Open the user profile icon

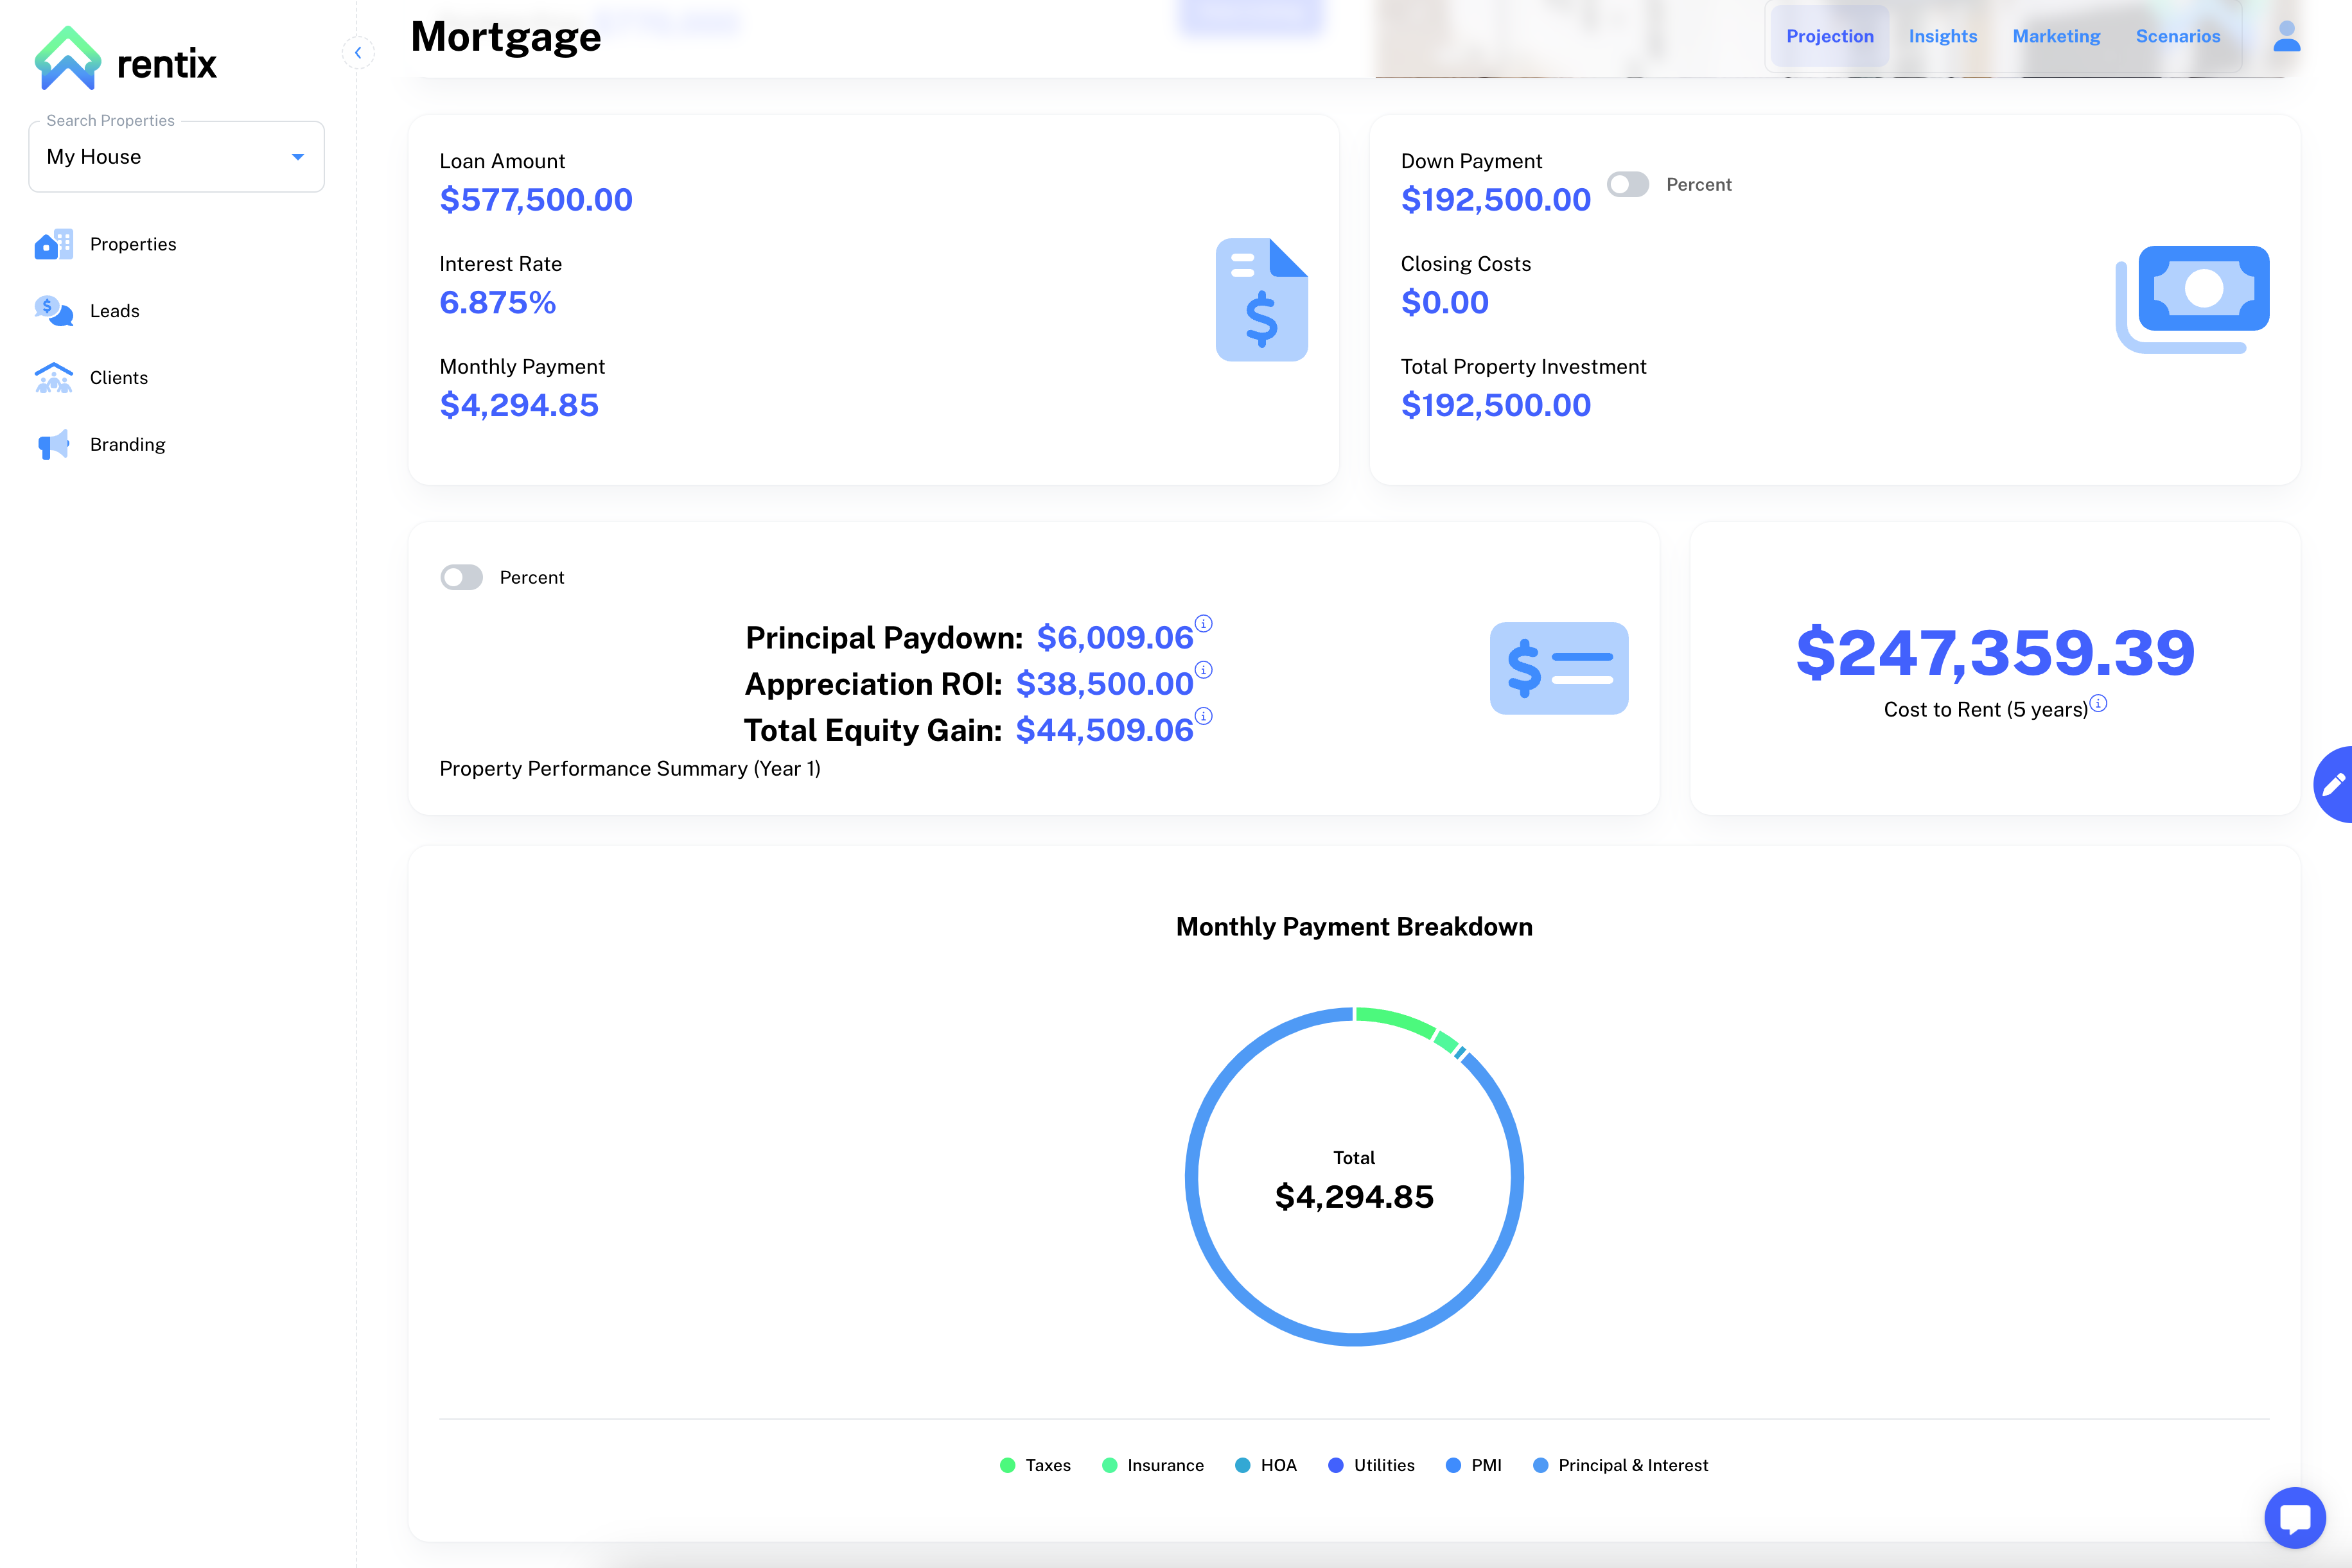coord(2286,37)
